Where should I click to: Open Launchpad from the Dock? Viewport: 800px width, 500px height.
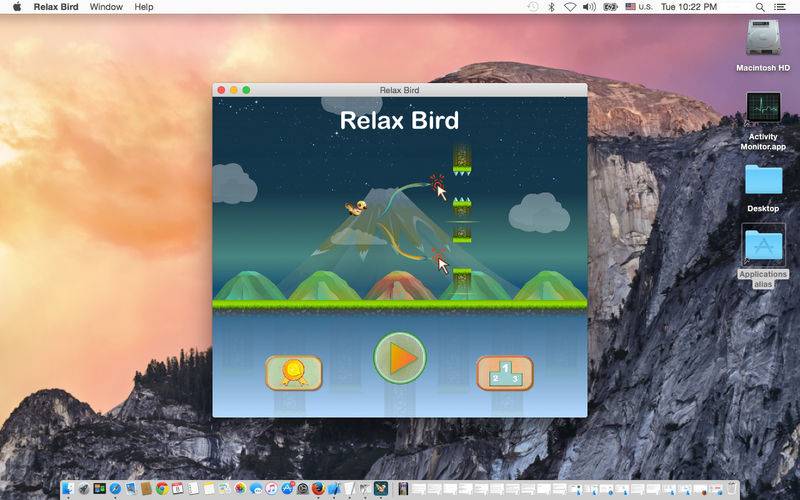84,489
